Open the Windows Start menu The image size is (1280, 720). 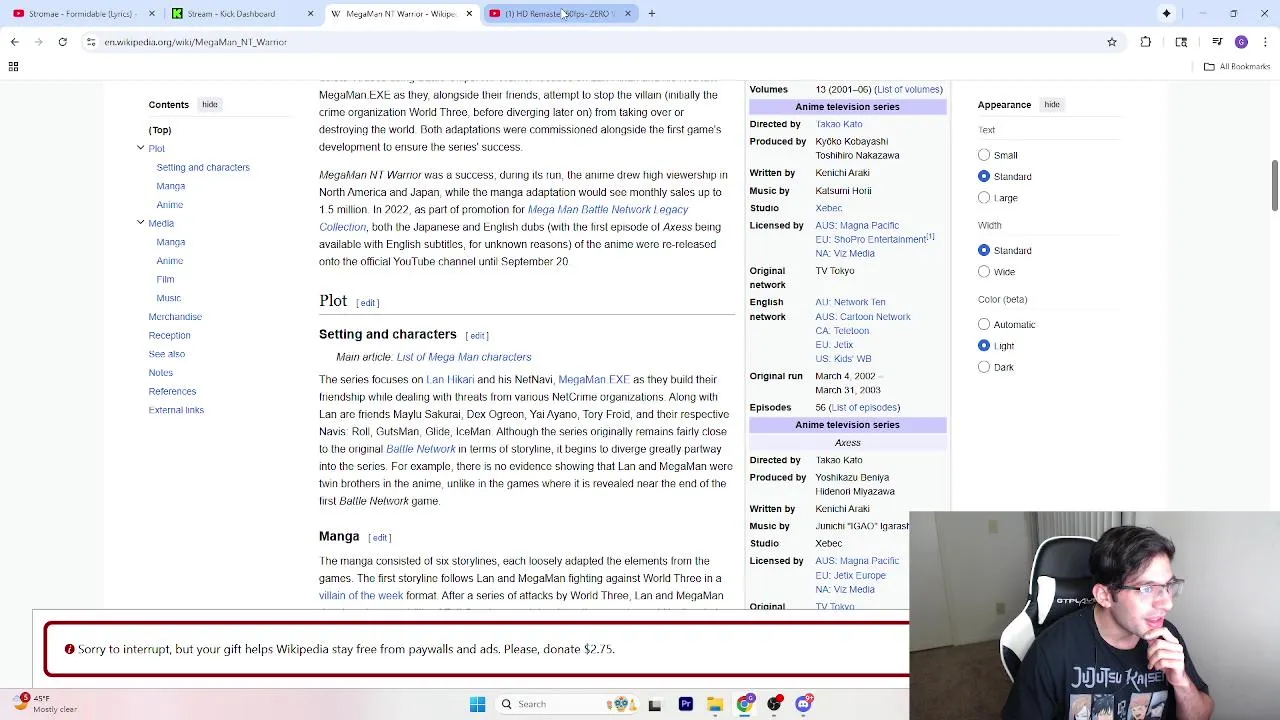pos(477,704)
